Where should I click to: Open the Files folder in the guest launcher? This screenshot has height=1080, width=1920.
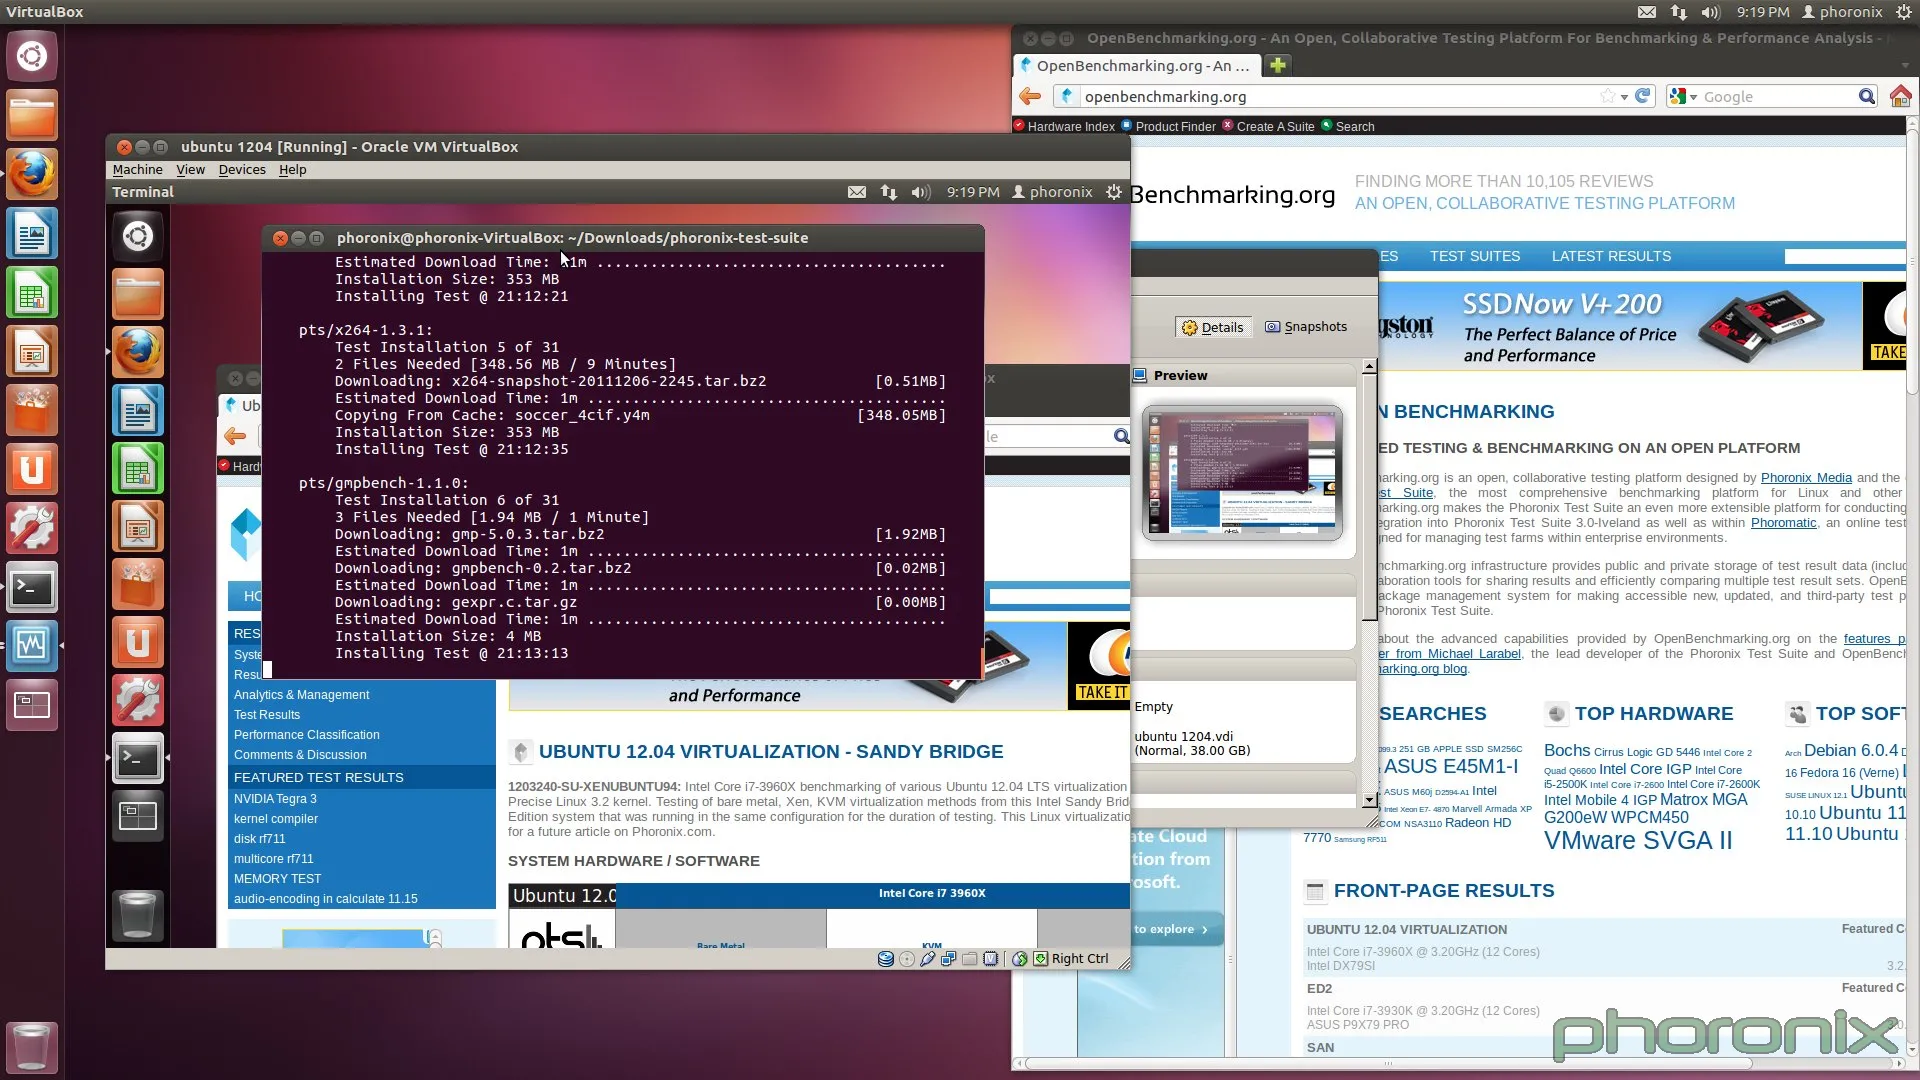pyautogui.click(x=137, y=294)
